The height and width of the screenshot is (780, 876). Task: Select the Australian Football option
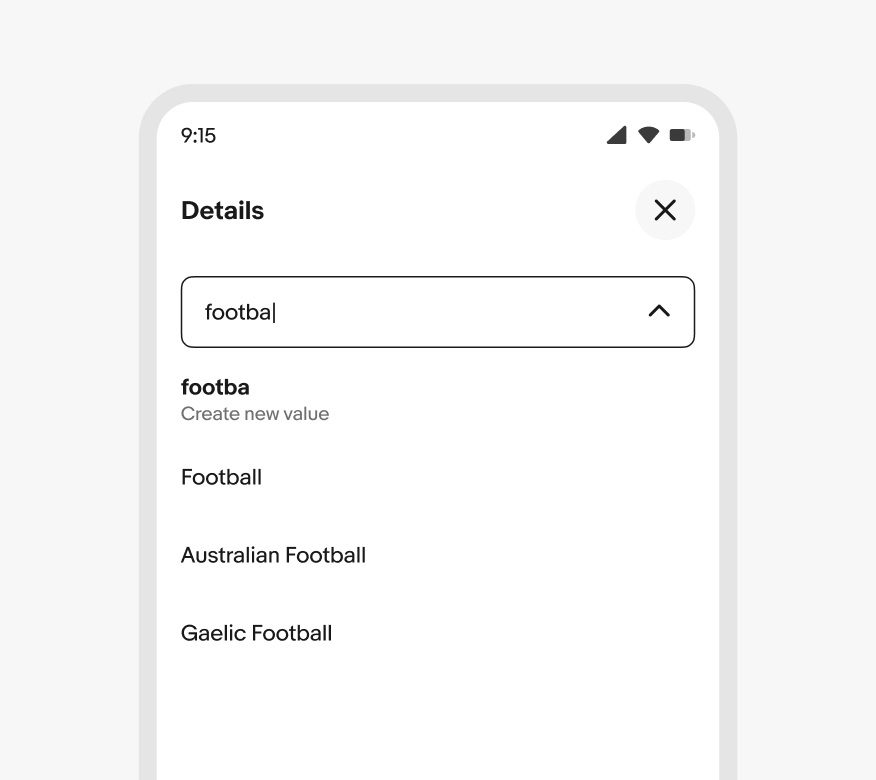438,555
